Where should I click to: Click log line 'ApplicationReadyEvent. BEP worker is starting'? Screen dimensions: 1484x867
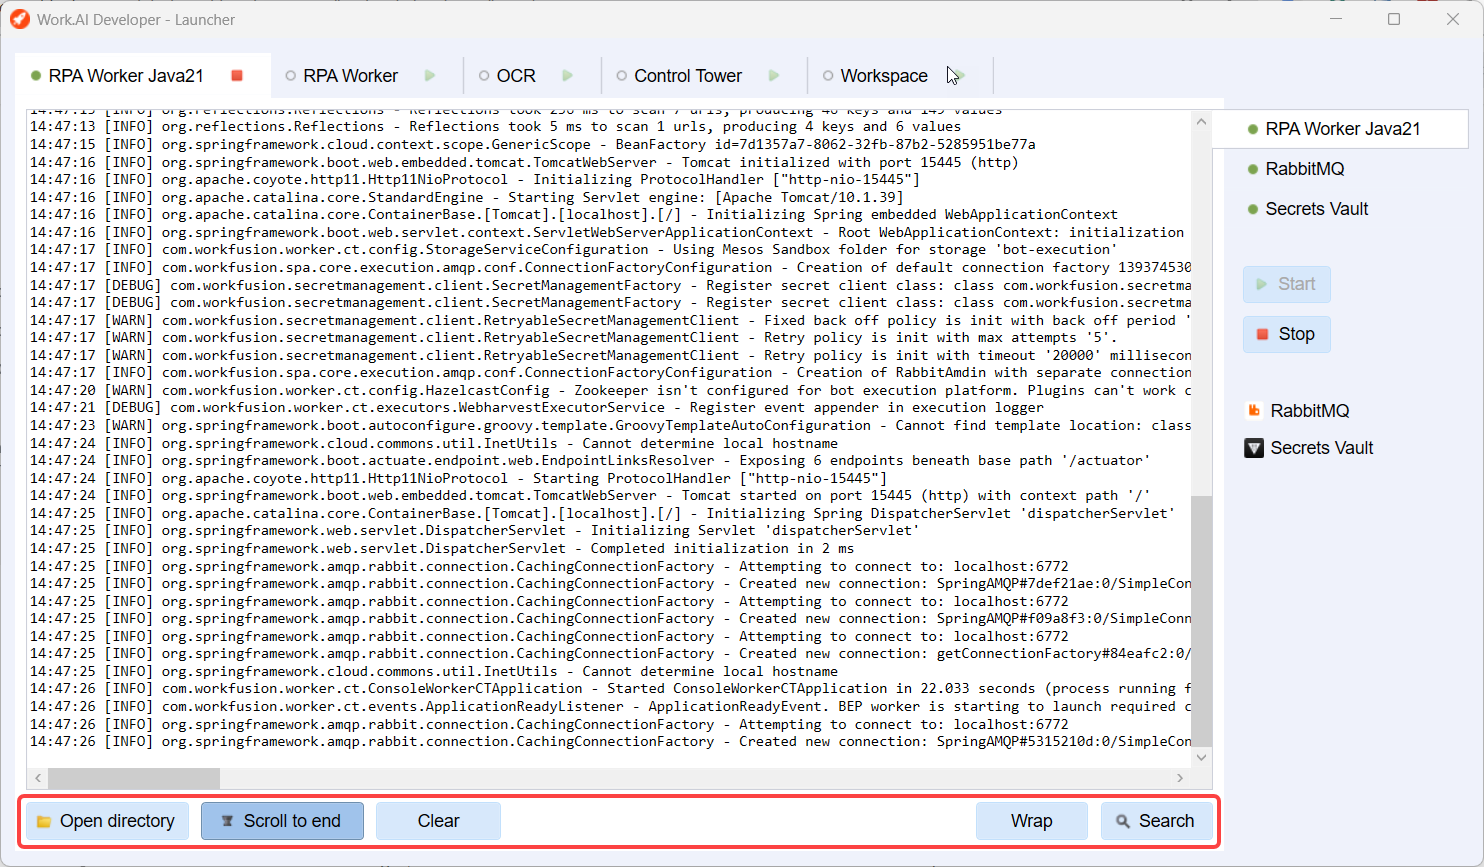point(610,707)
